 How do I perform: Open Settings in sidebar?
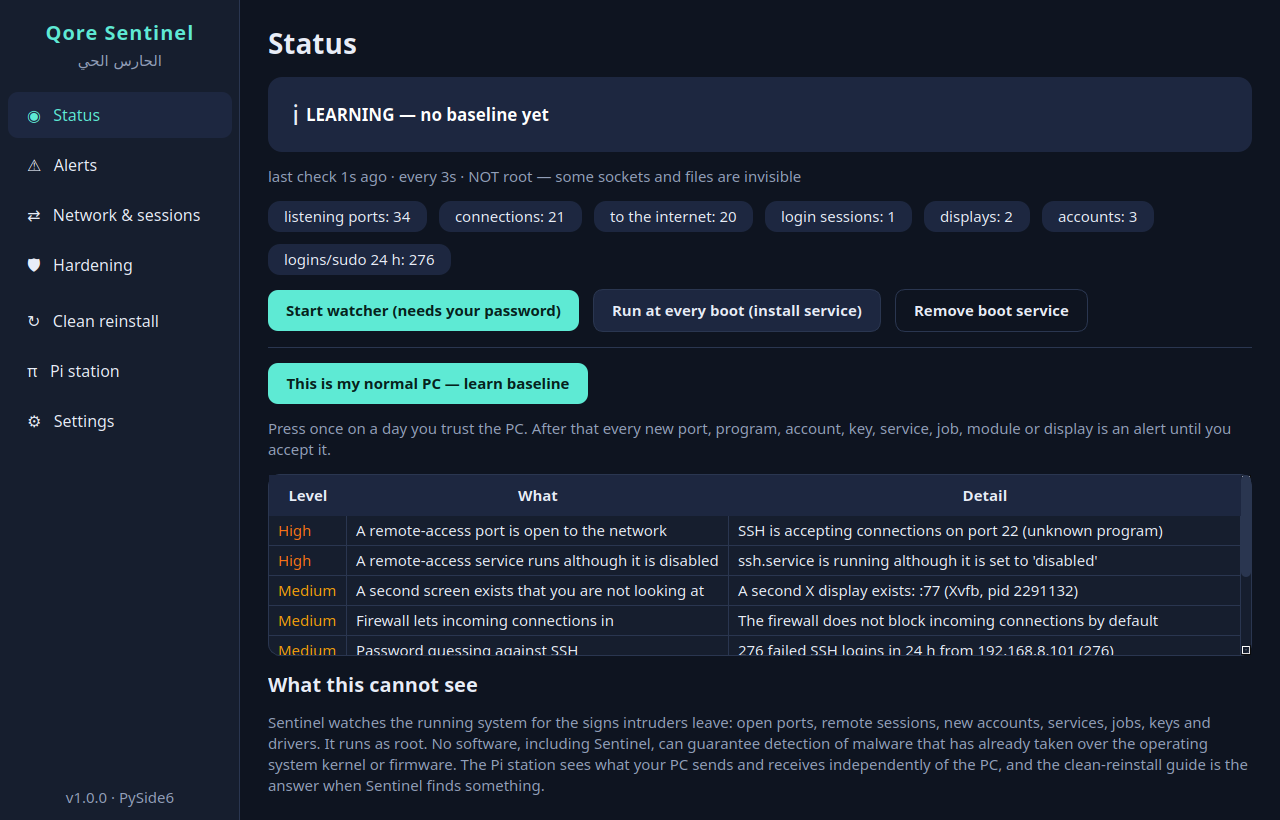tap(120, 421)
